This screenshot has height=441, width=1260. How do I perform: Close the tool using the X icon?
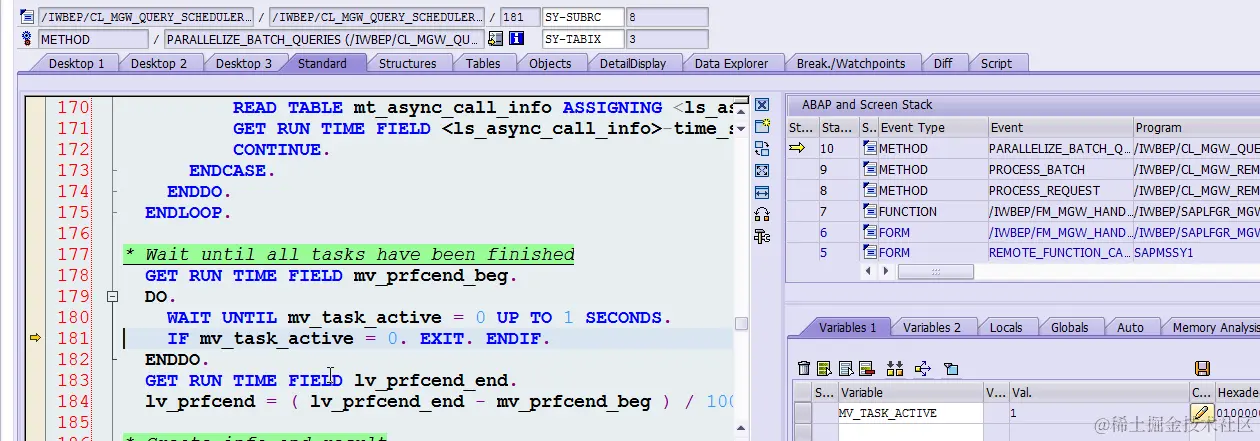pyautogui.click(x=762, y=104)
